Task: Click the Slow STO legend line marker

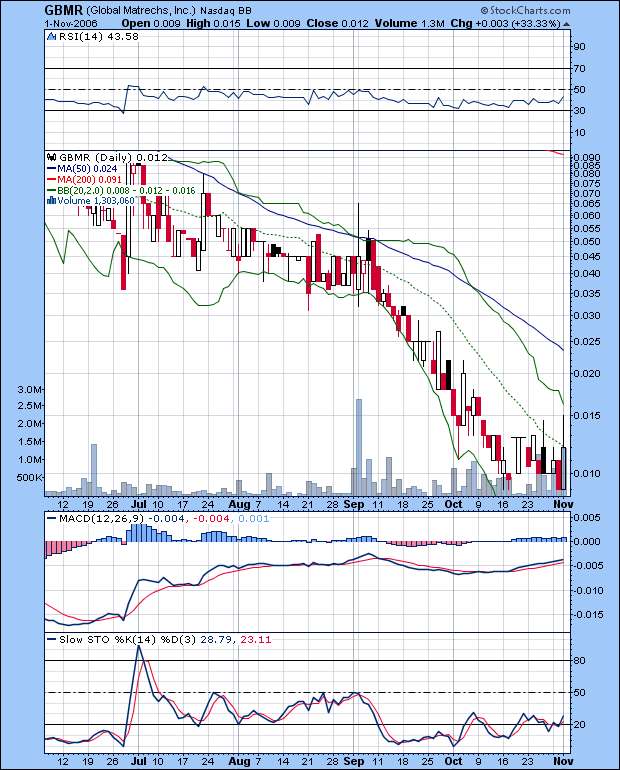Action: tap(51, 639)
